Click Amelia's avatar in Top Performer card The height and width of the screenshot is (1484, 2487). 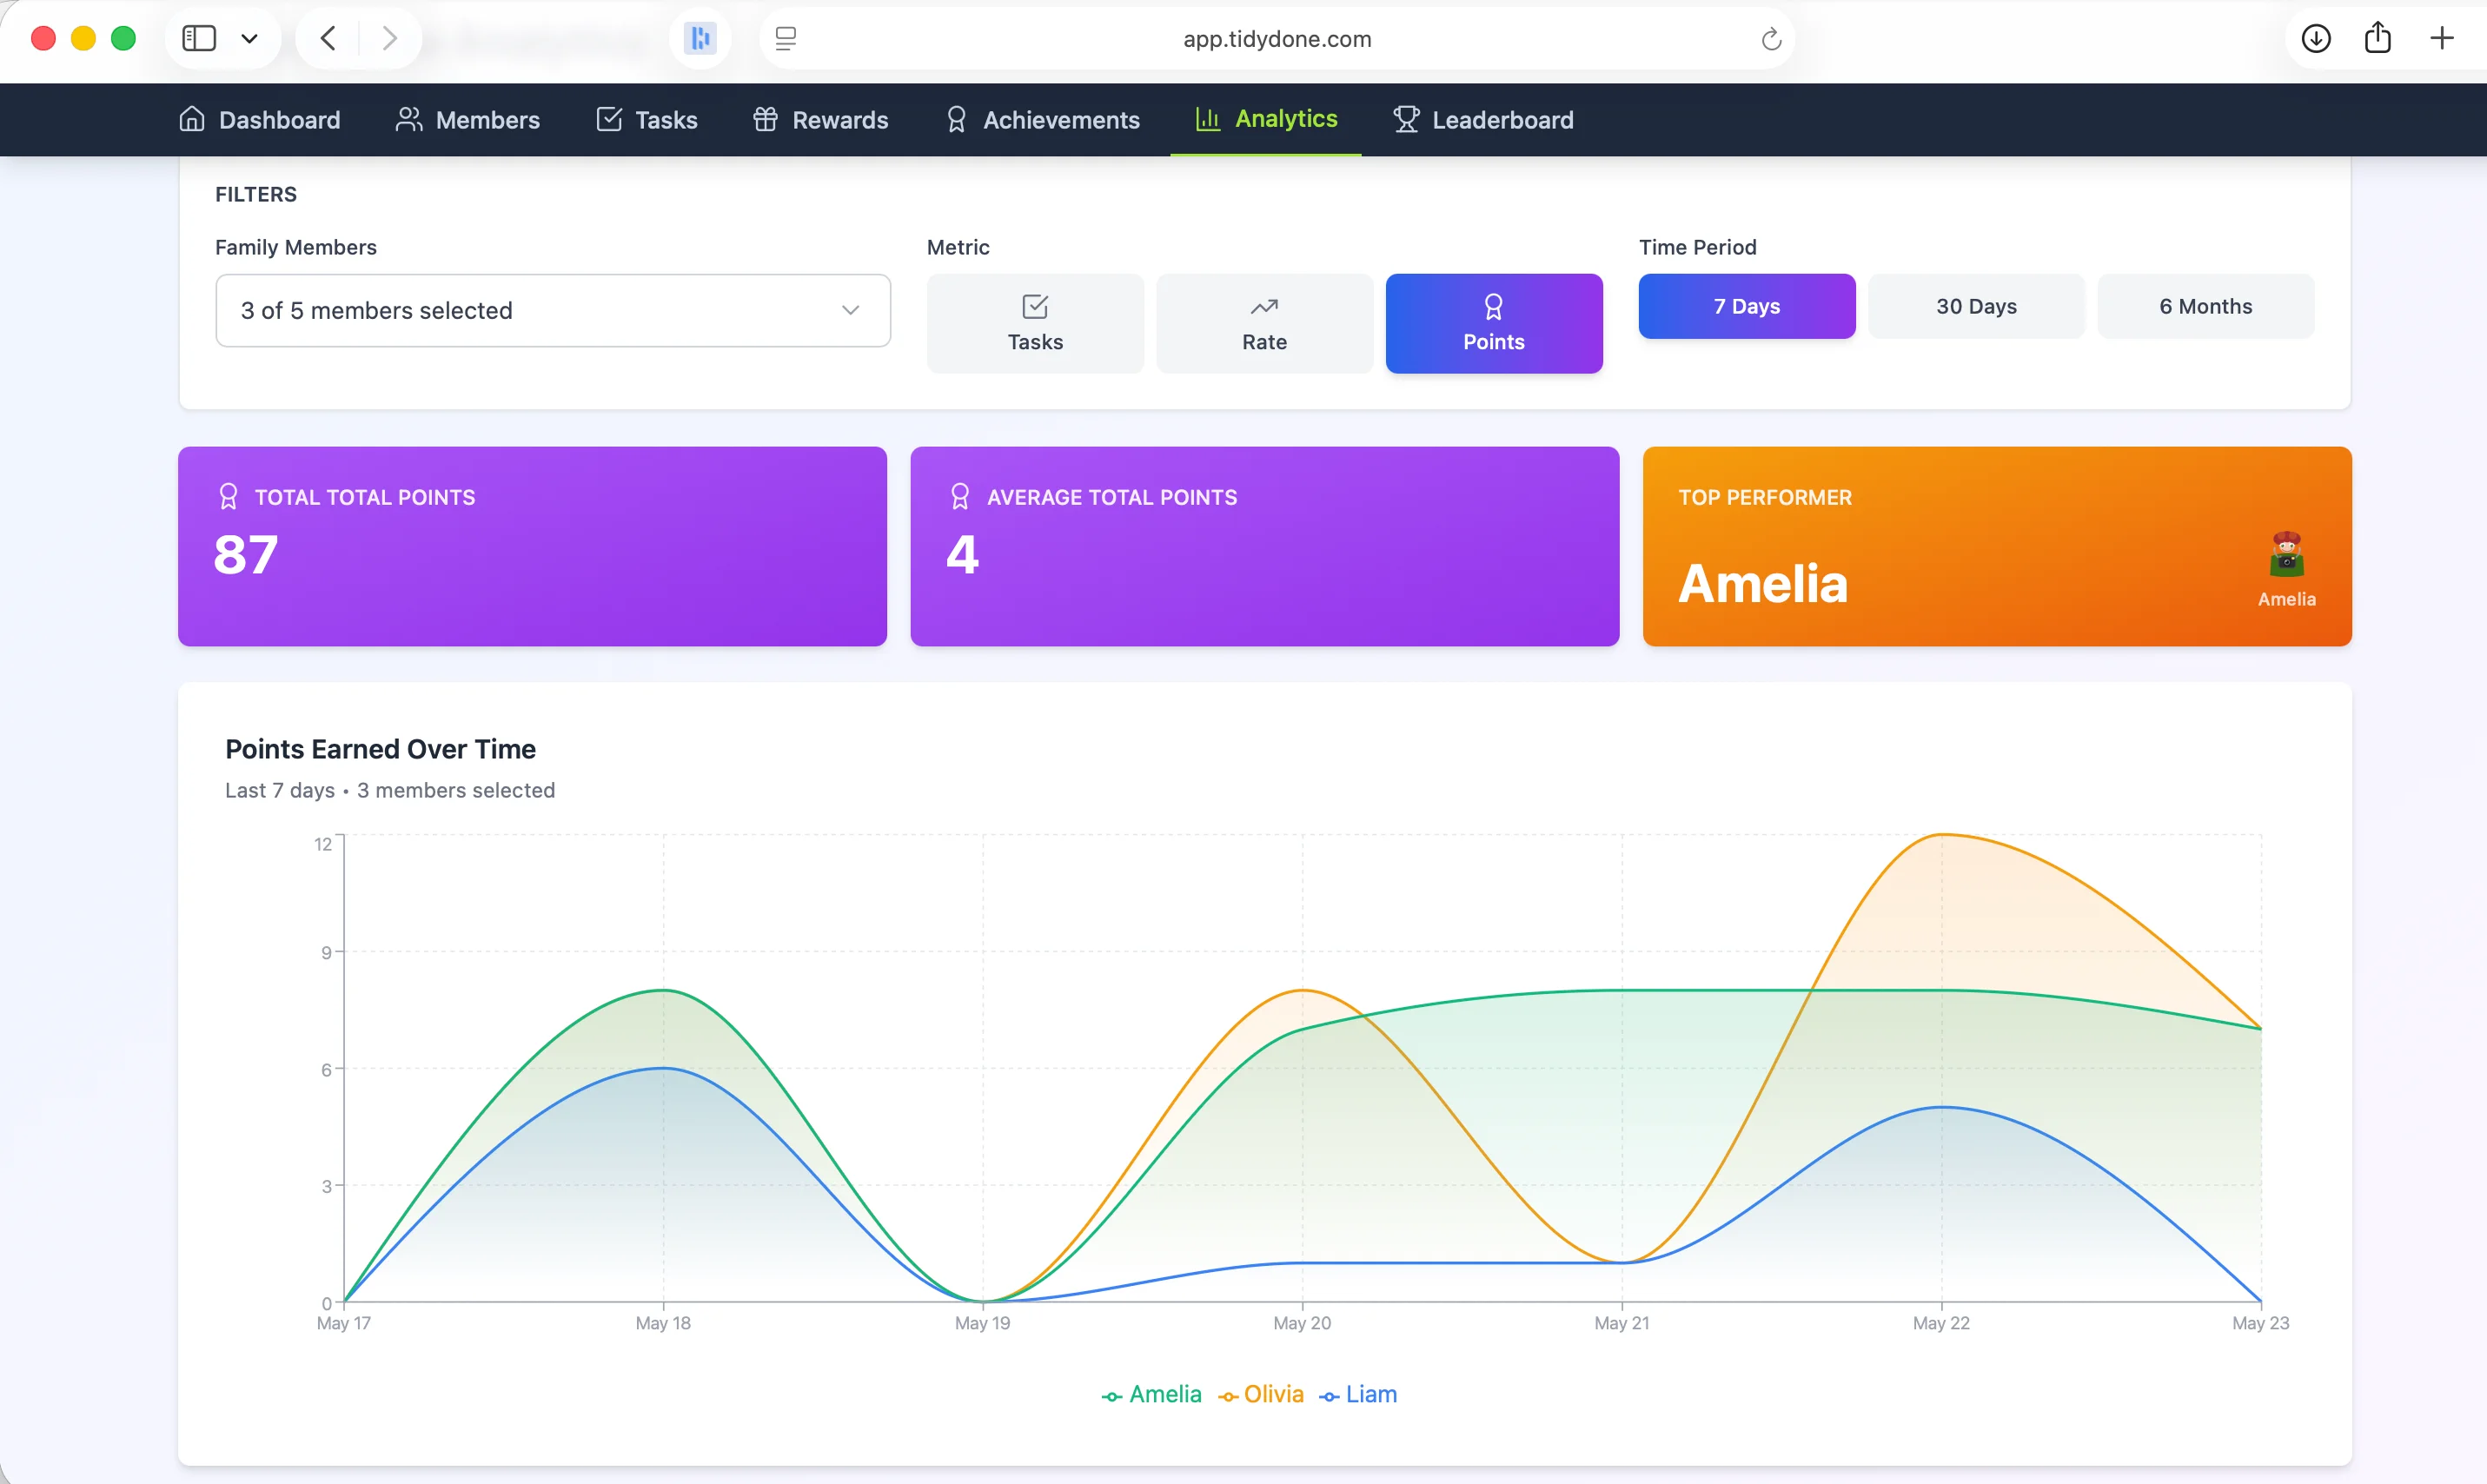pyautogui.click(x=2286, y=554)
